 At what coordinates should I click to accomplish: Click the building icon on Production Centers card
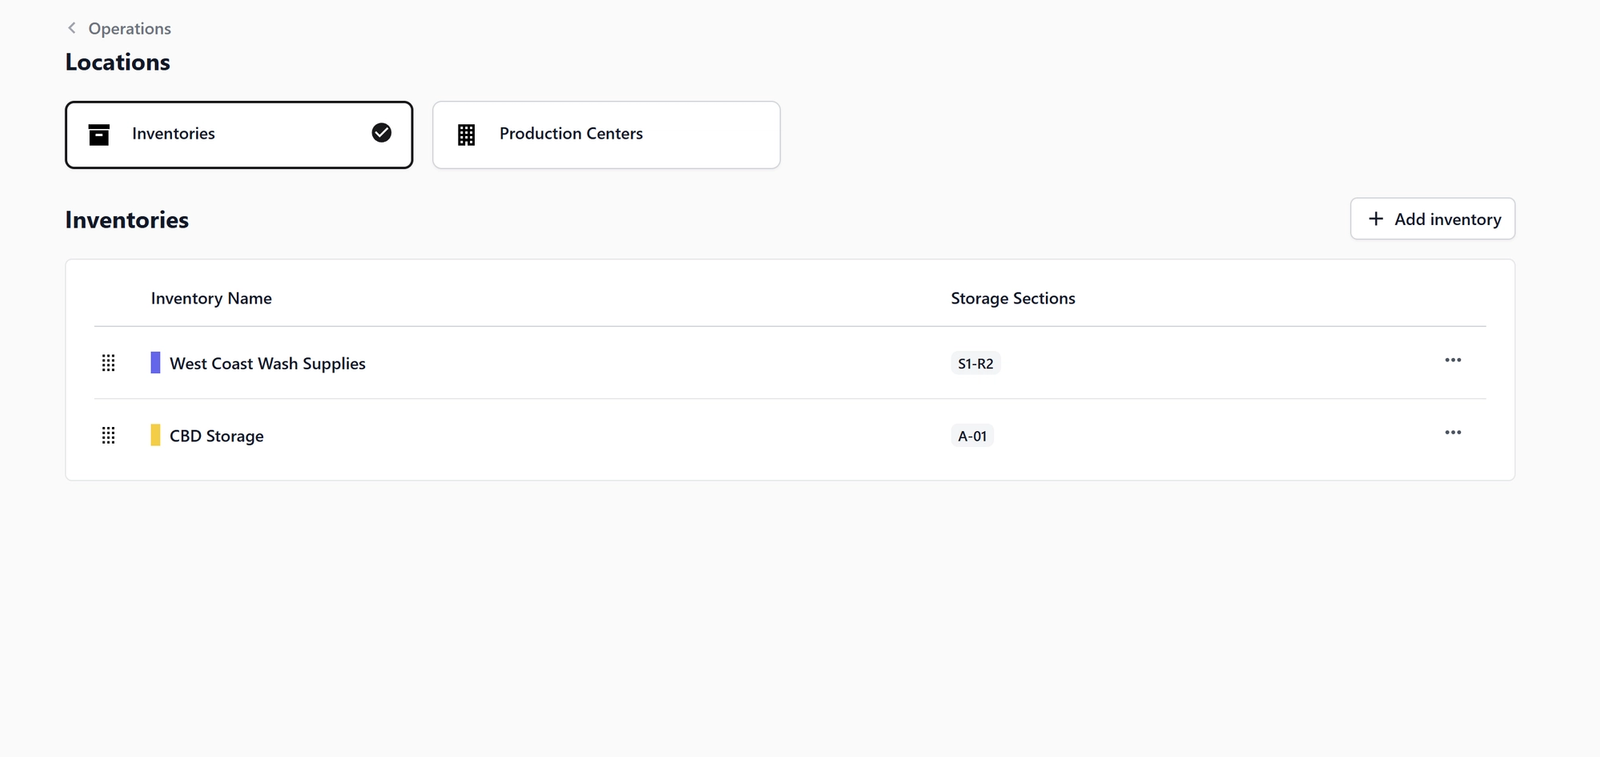465,134
